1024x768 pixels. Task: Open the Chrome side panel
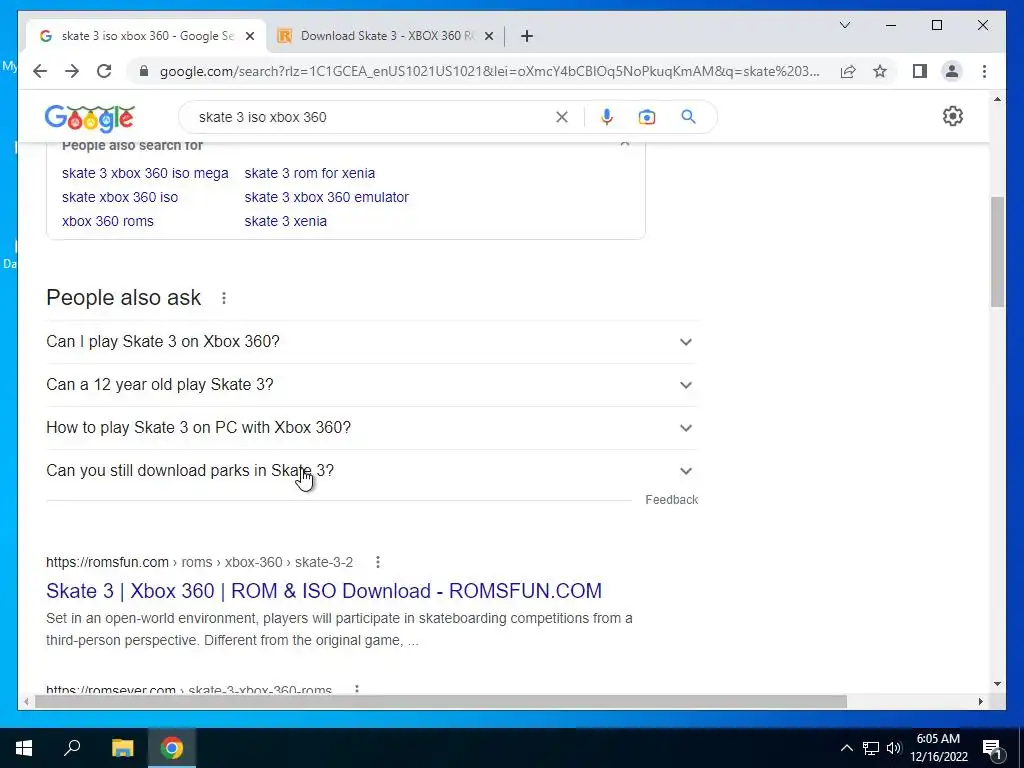920,71
